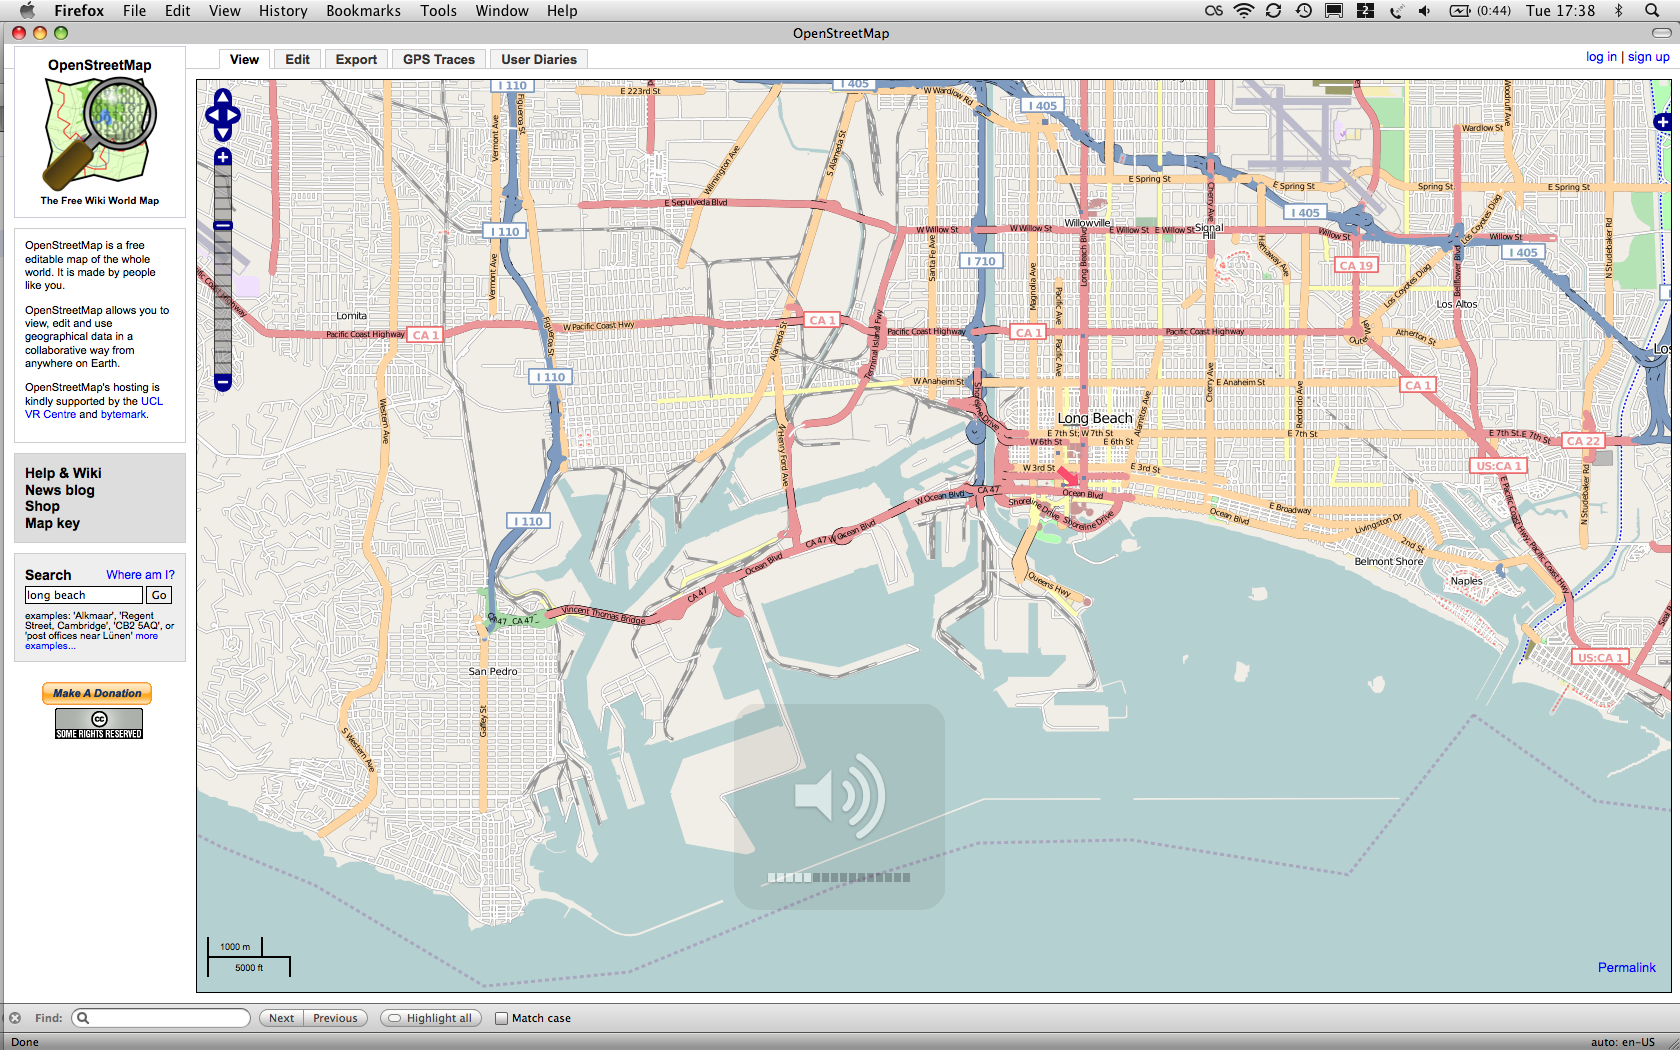Click the Permalink link
The width and height of the screenshot is (1680, 1050).
click(x=1626, y=967)
